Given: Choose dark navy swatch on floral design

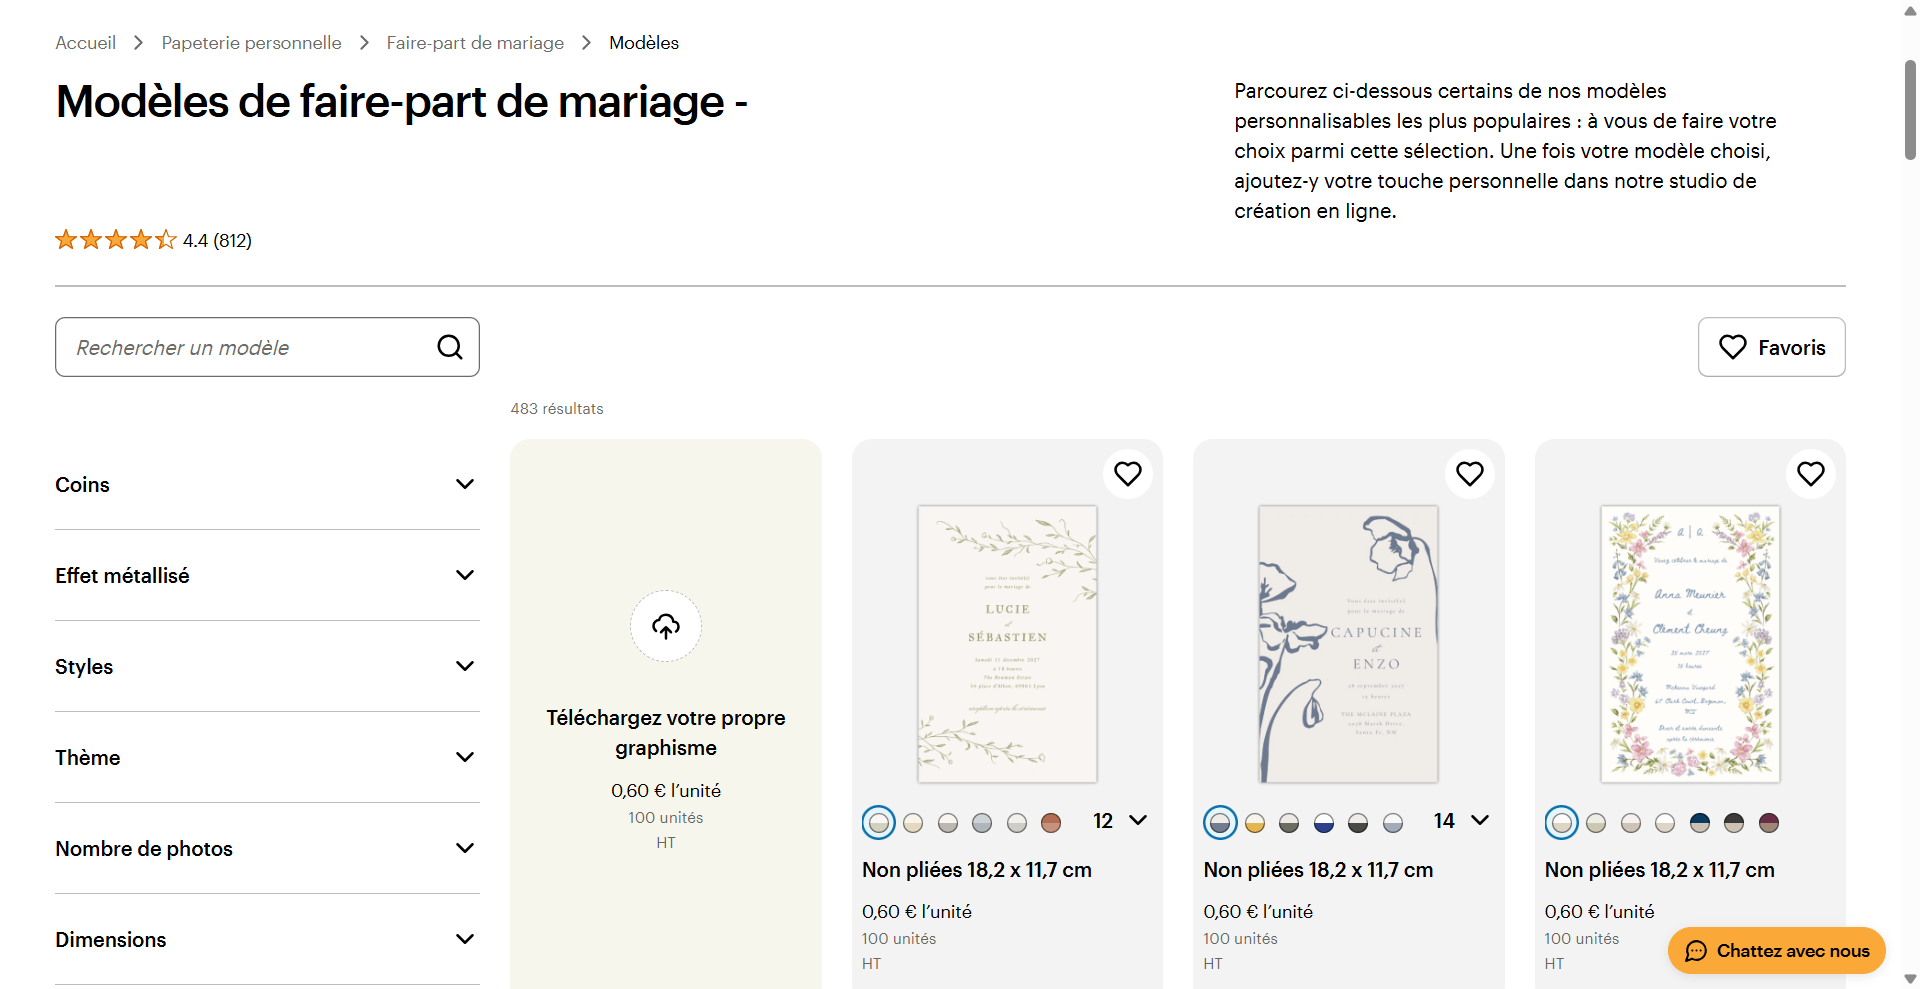Looking at the screenshot, I should 1700,823.
